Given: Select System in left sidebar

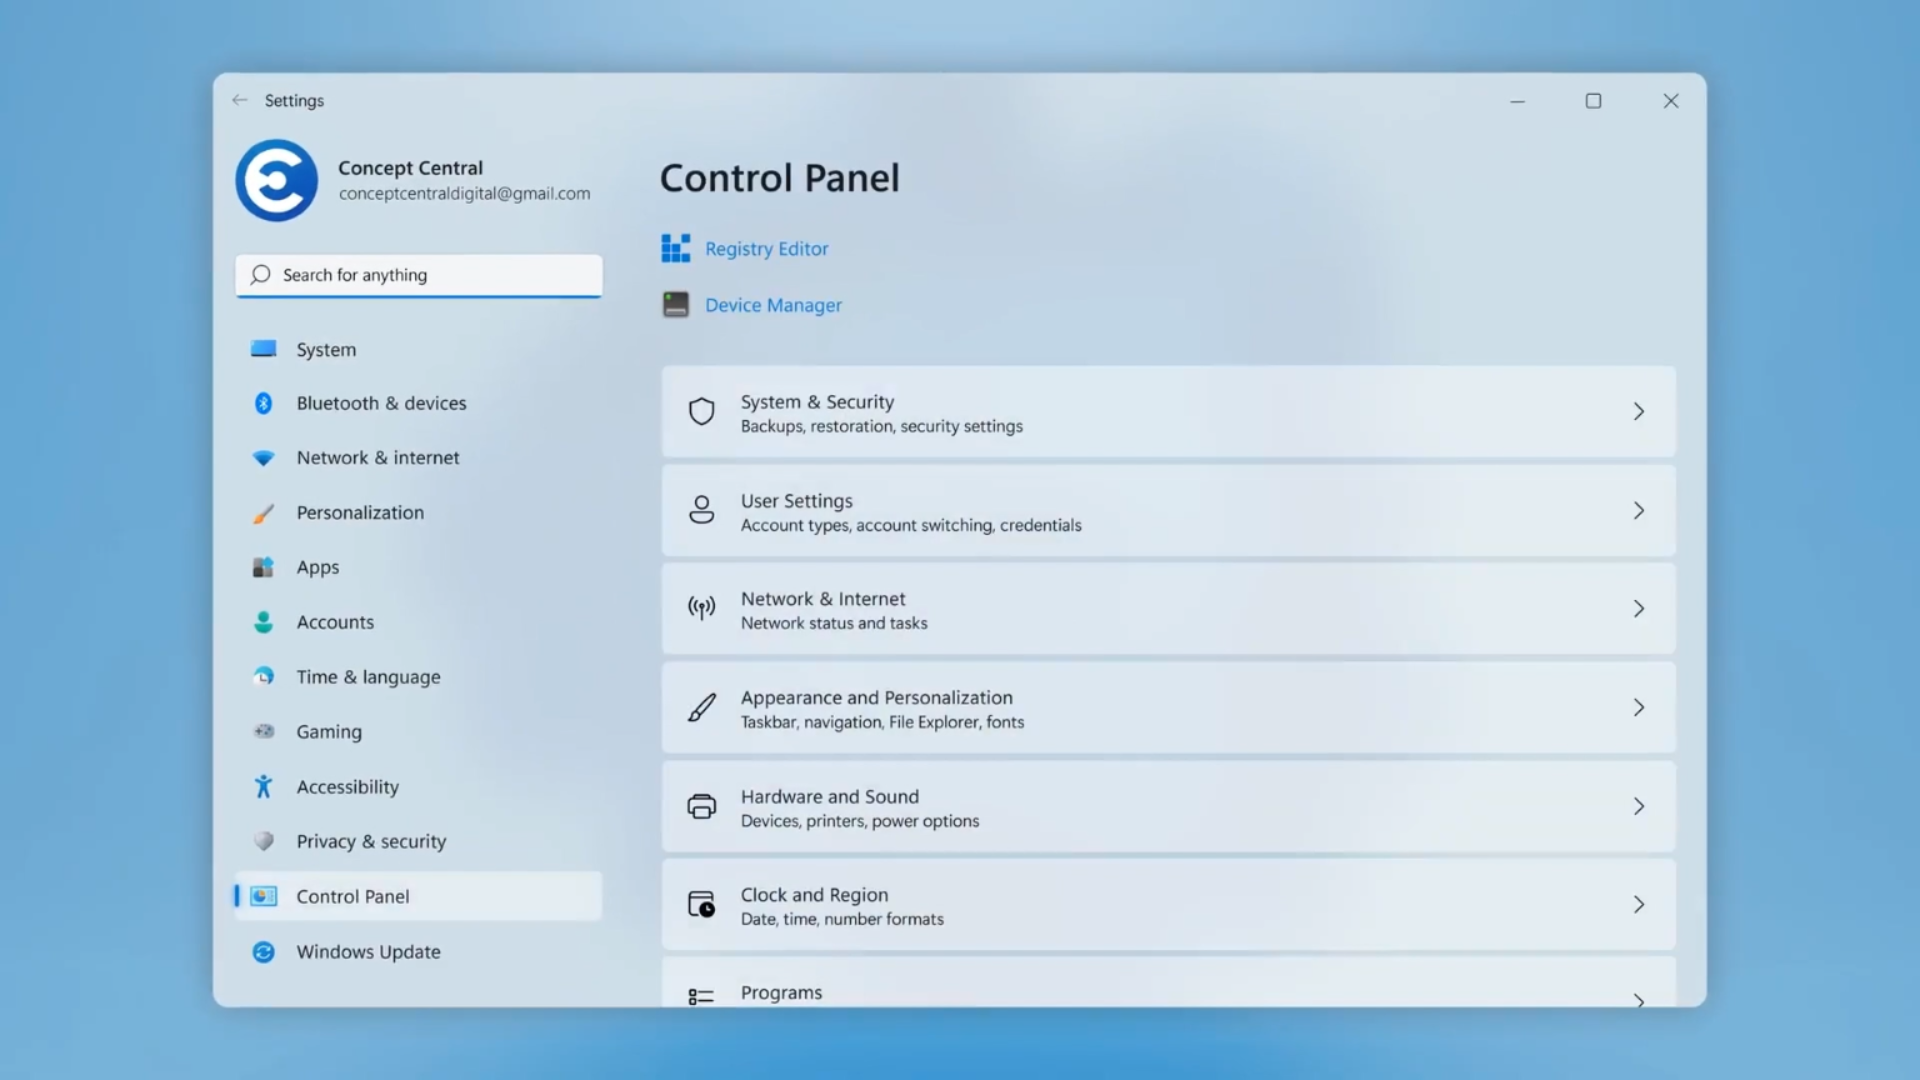Looking at the screenshot, I should click(326, 348).
